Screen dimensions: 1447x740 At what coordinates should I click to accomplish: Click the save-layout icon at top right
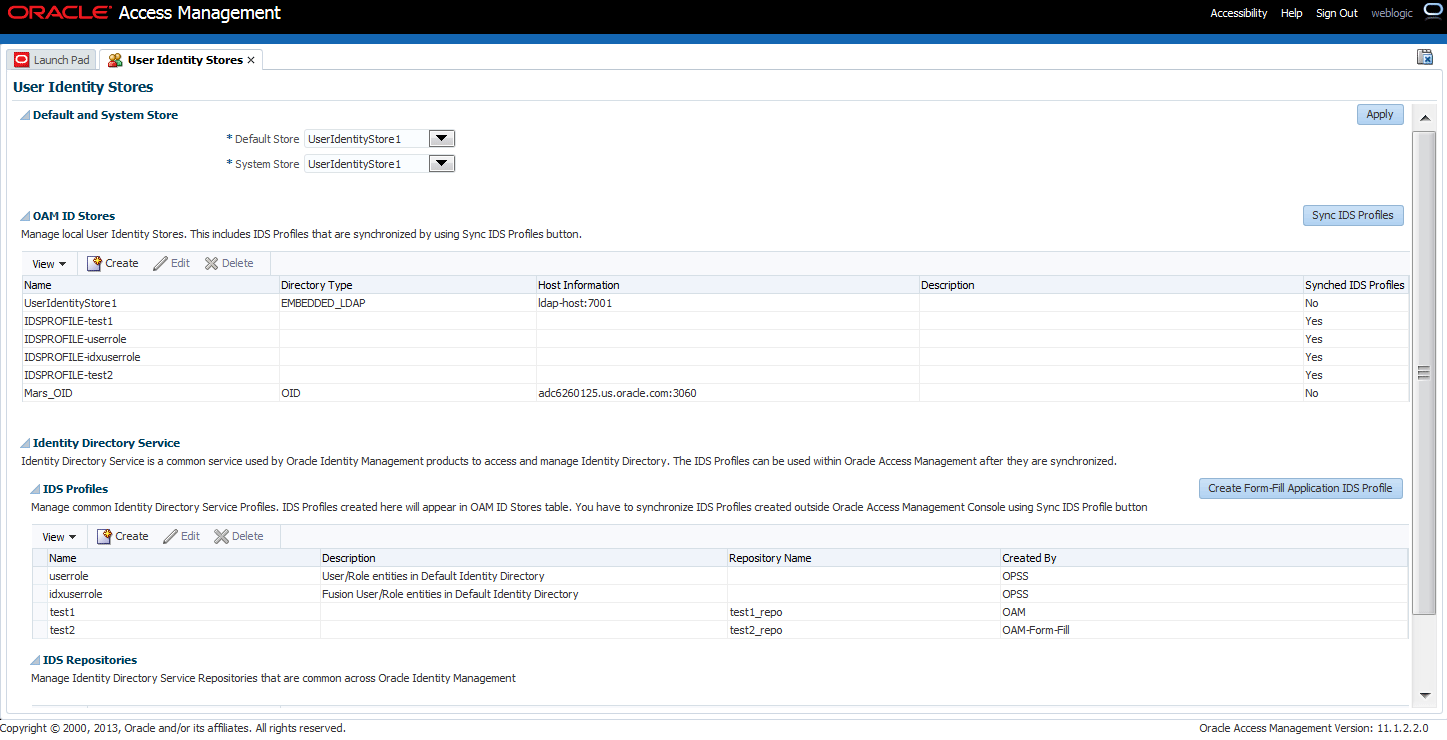coord(1425,57)
